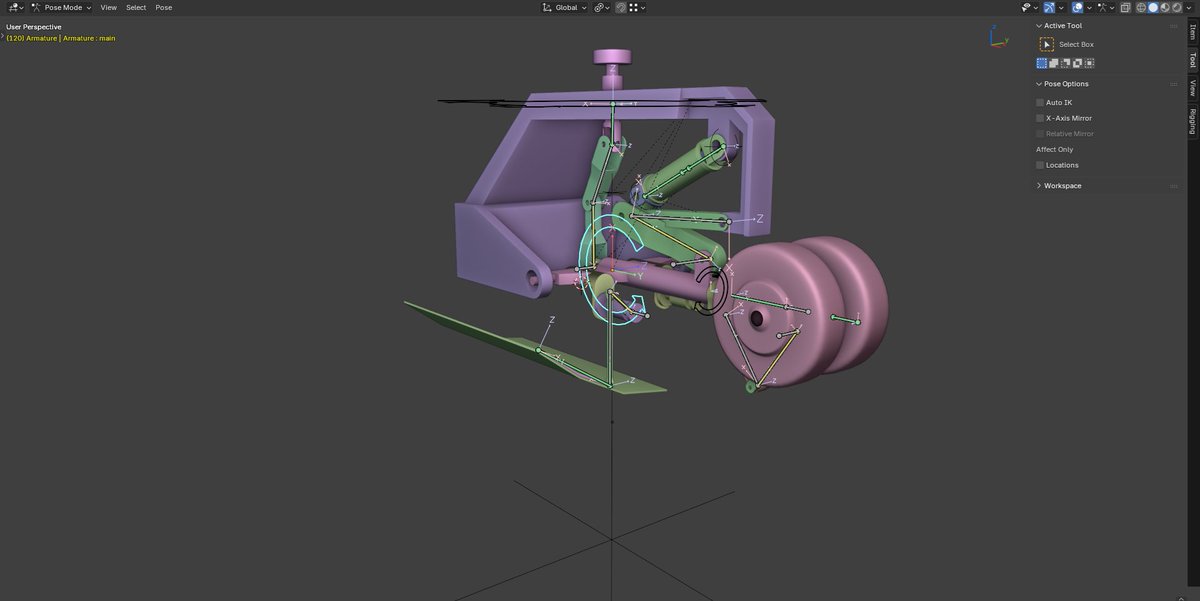Toggle X-Ray viewport display
Image resolution: width=1200 pixels, height=601 pixels.
coord(1125,7)
